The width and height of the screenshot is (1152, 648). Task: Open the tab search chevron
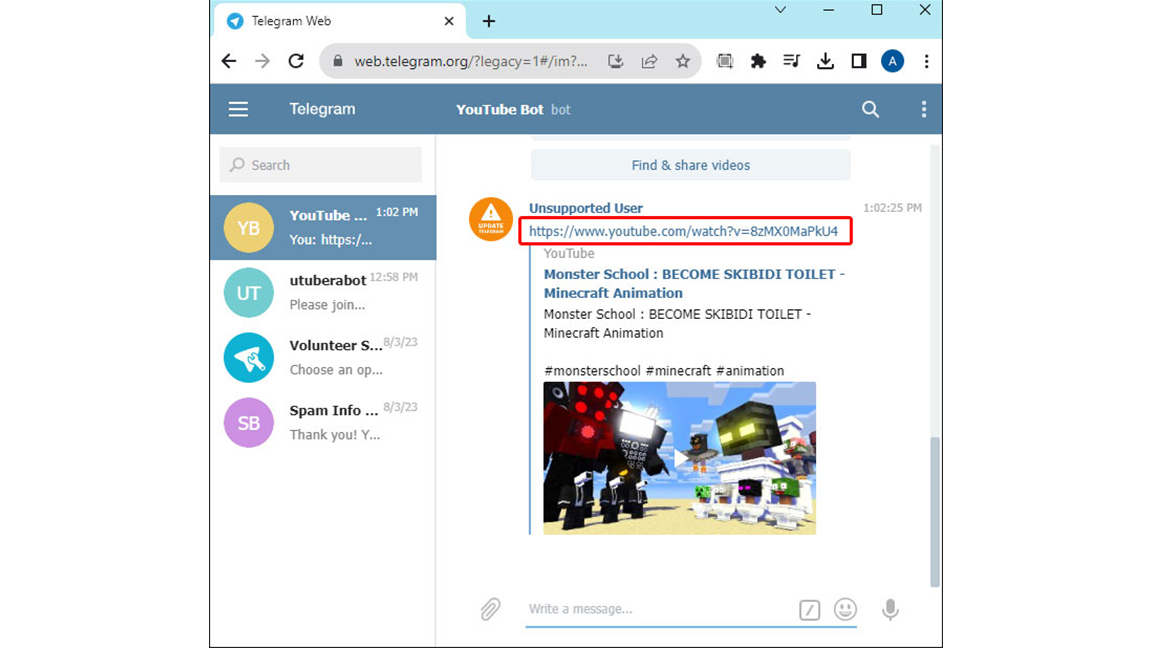(x=780, y=10)
